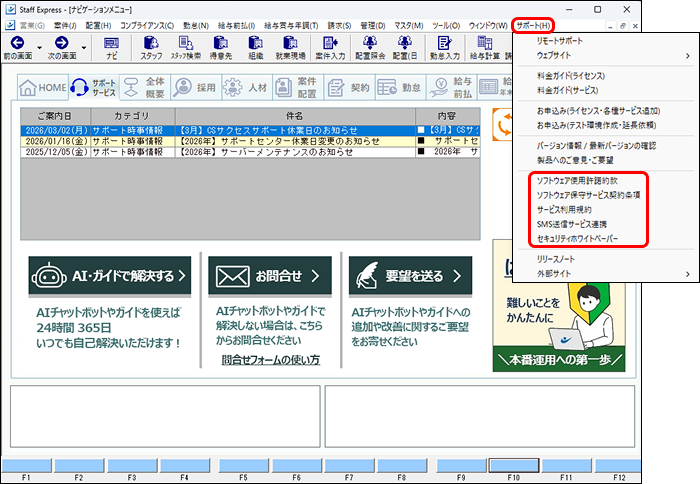Open リリースノート menu entry
The image size is (700, 484).
pos(556,259)
